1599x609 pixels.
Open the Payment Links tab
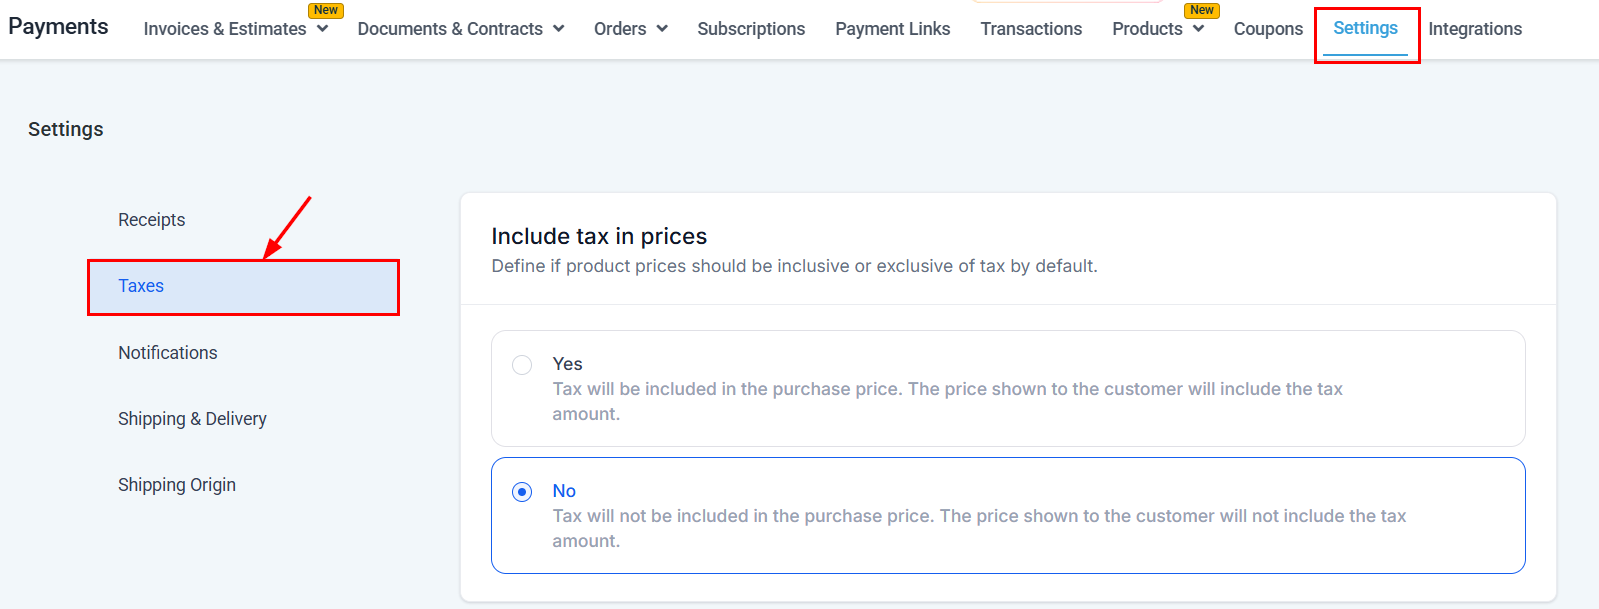coord(892,29)
